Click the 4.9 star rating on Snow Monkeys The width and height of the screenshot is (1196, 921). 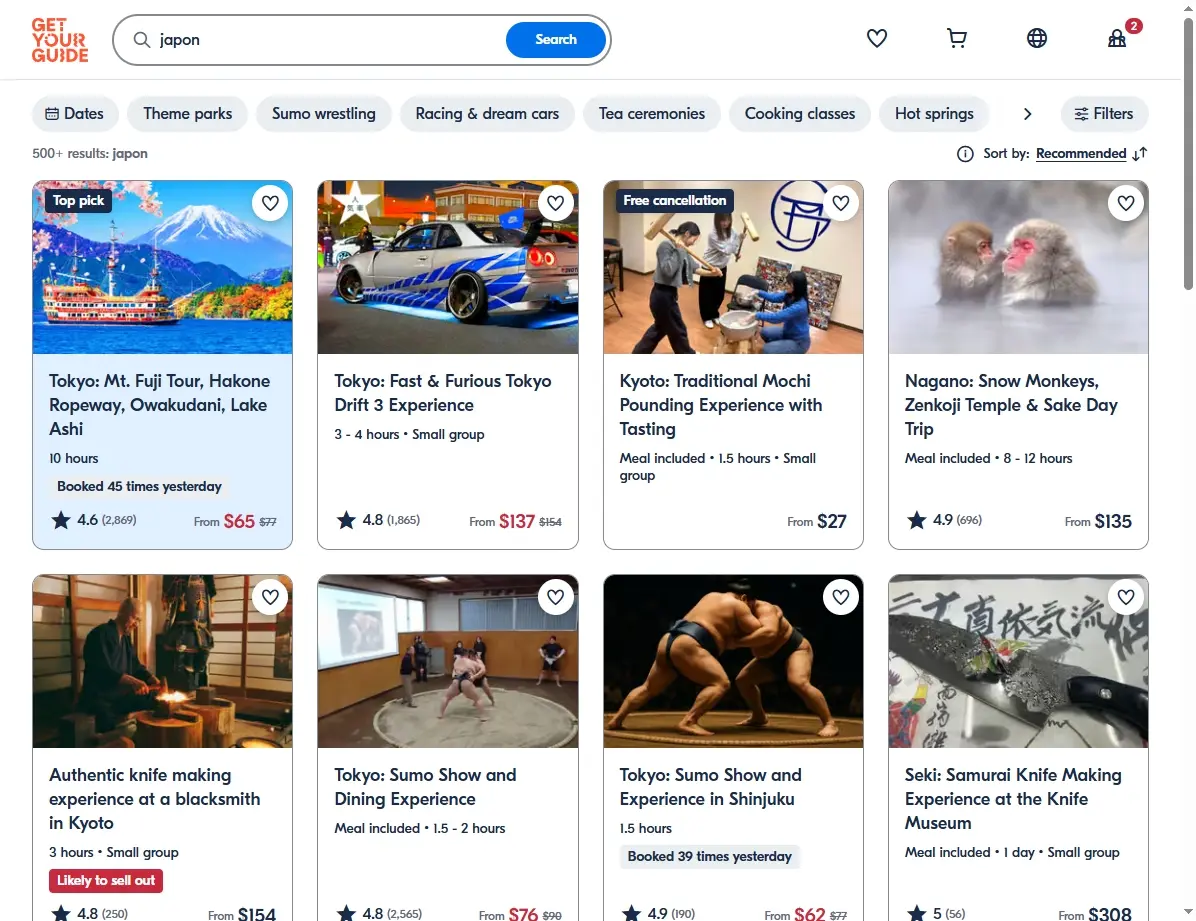[x=944, y=520]
